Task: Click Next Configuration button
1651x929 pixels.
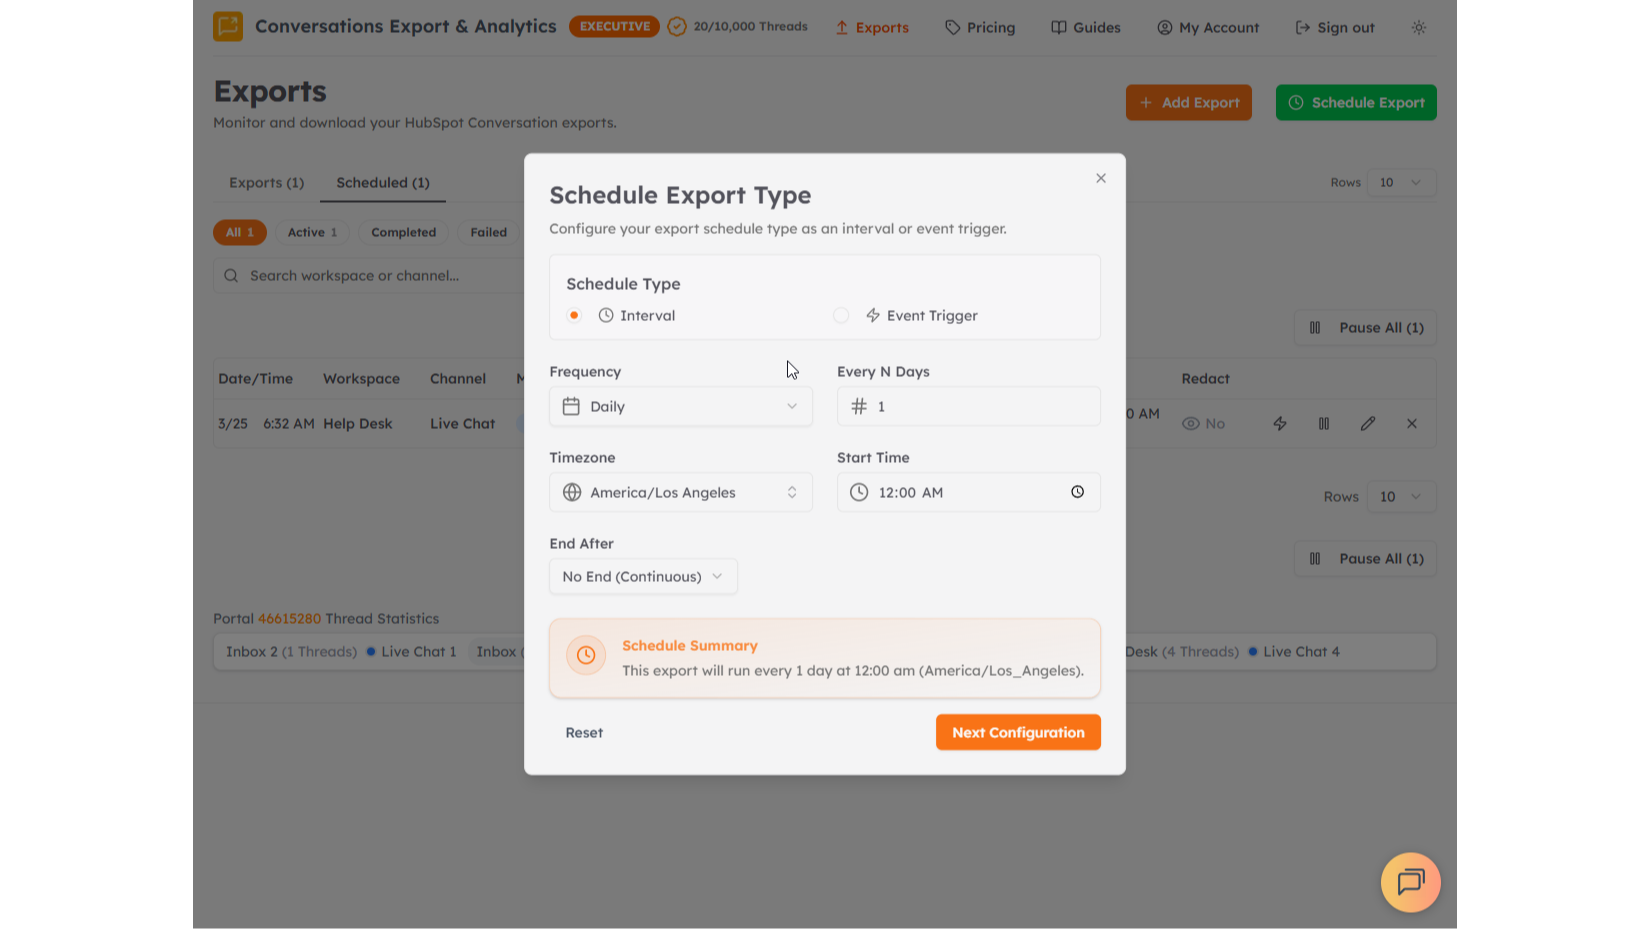Action: 1018,732
